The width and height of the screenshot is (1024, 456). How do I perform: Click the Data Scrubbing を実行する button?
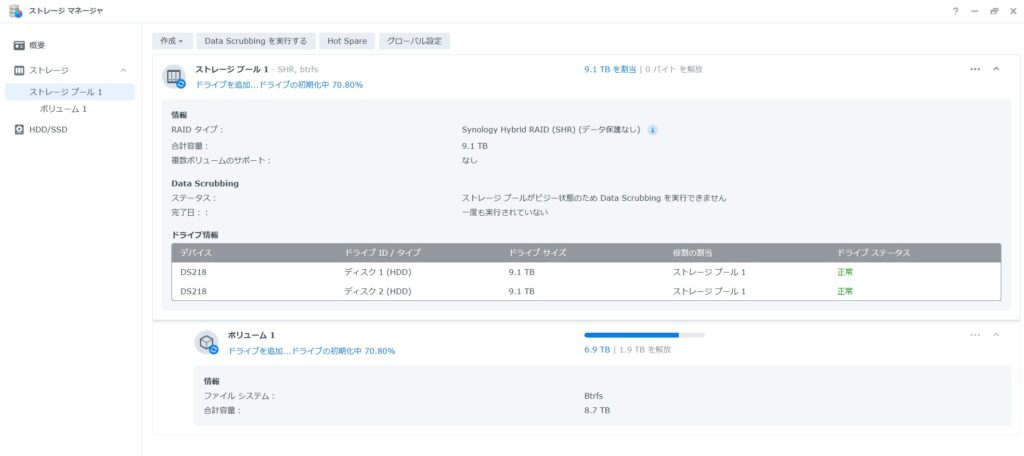[x=256, y=41]
